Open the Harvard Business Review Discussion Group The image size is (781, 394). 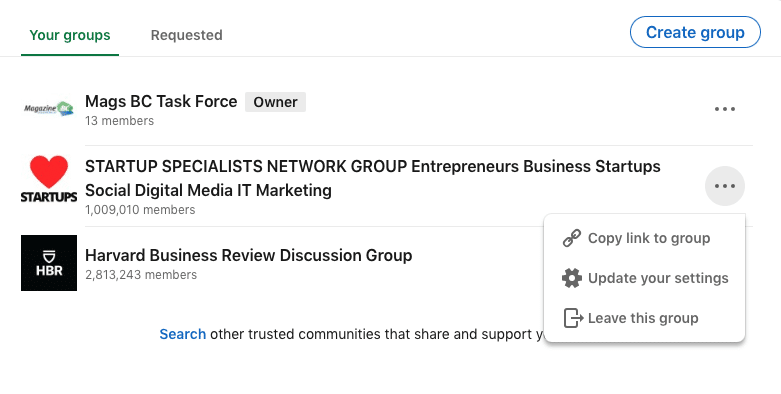[249, 256]
